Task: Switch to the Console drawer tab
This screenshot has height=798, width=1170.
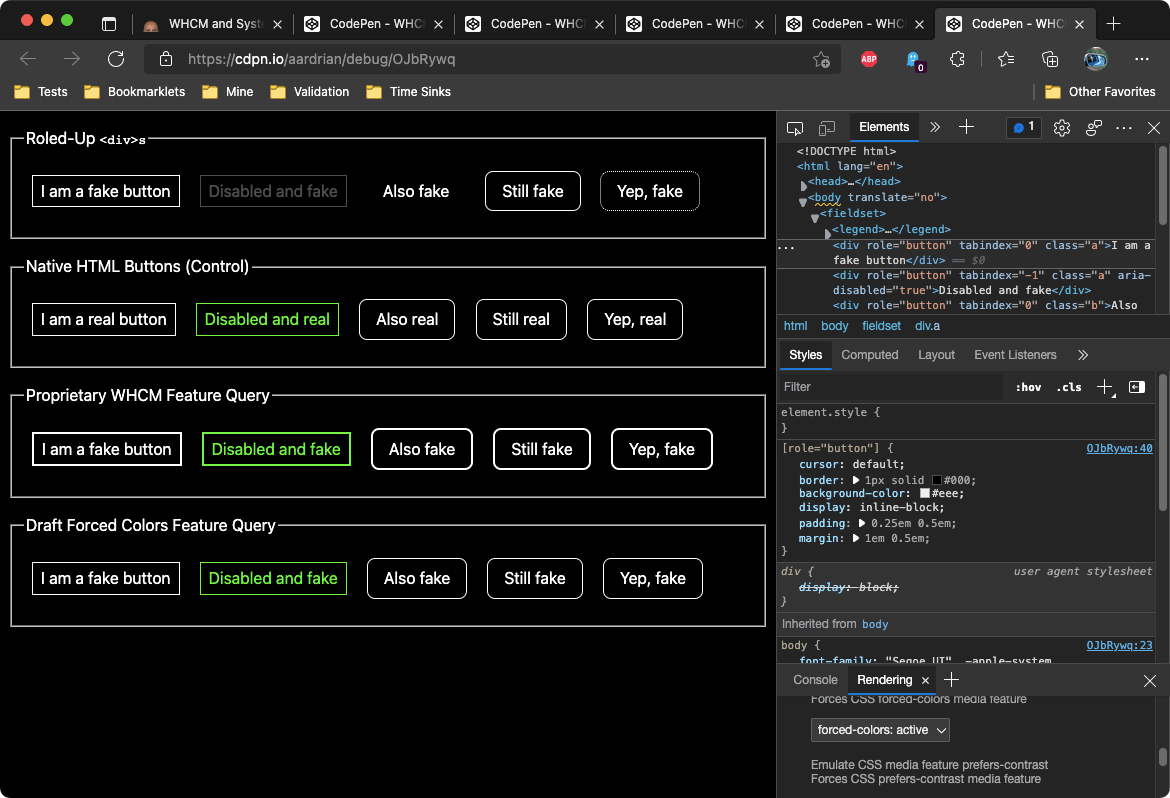Action: click(x=815, y=680)
